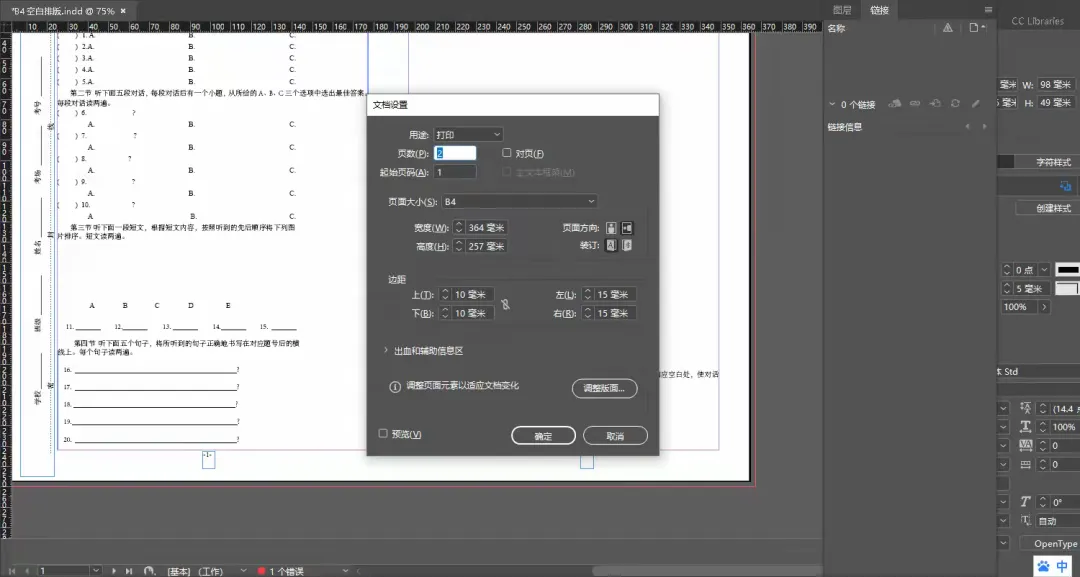Open the page number dropdown in status bar
The height and width of the screenshot is (577, 1080).
tap(96, 571)
